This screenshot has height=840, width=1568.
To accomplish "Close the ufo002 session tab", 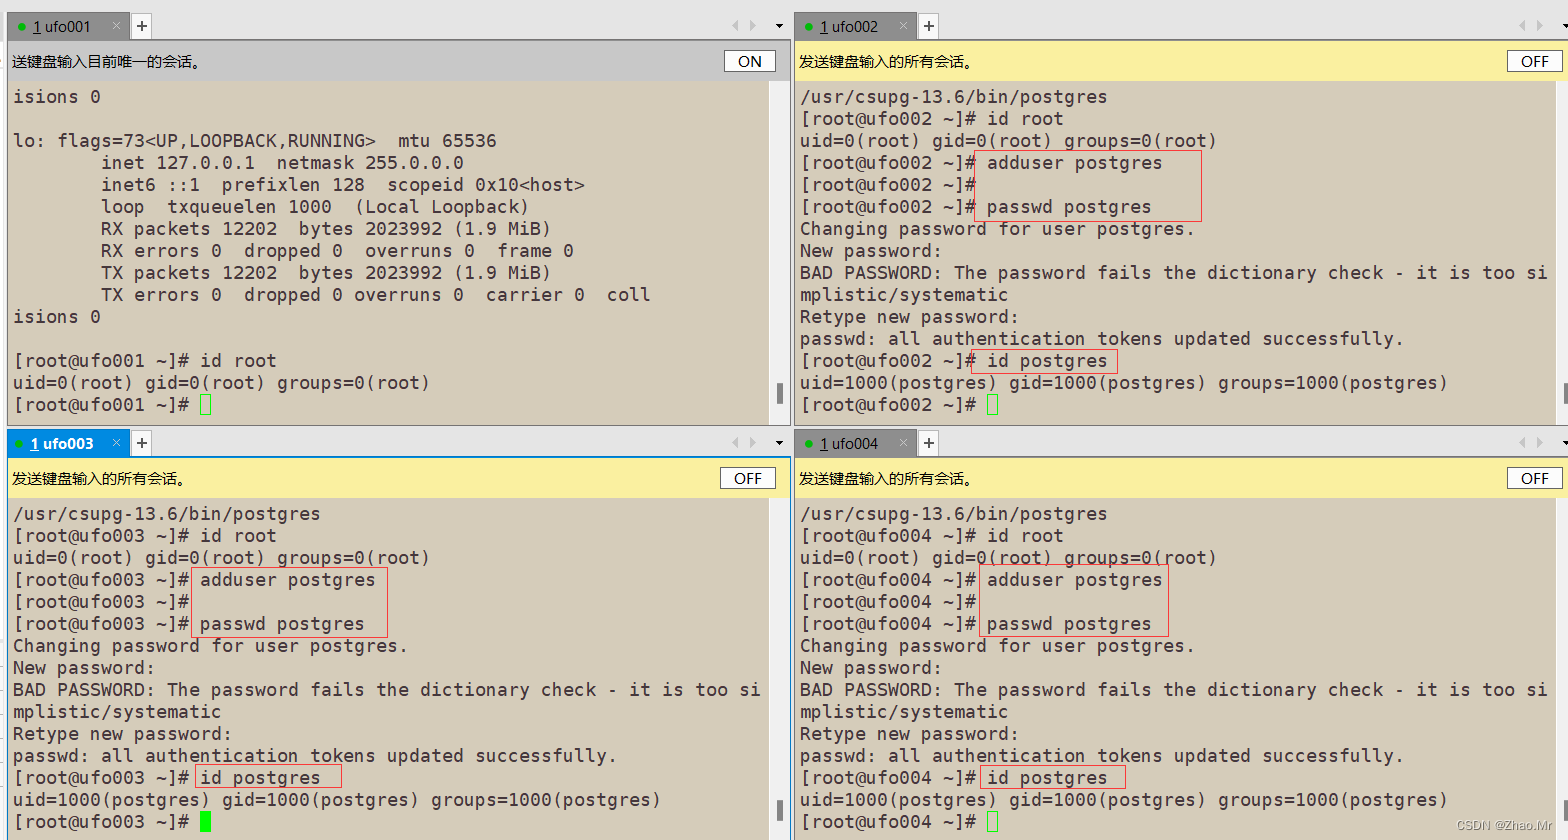I will [x=903, y=26].
